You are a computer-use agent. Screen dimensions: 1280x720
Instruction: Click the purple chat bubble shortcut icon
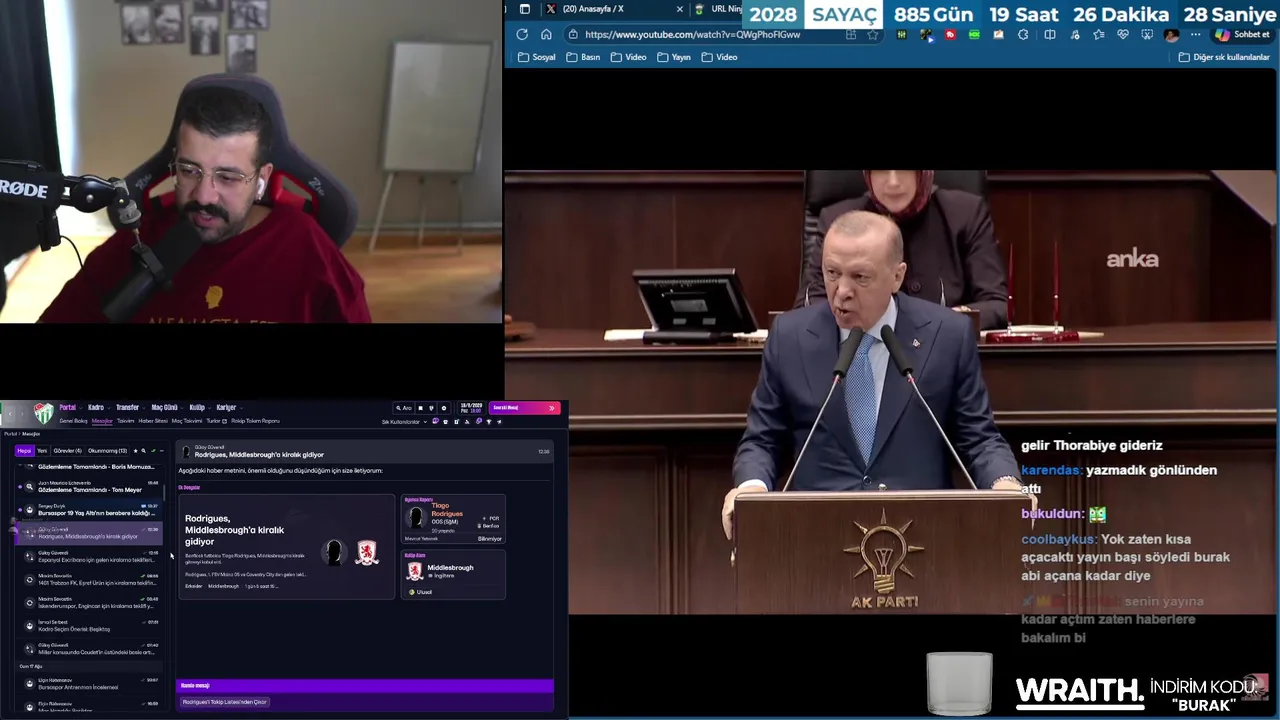click(435, 421)
